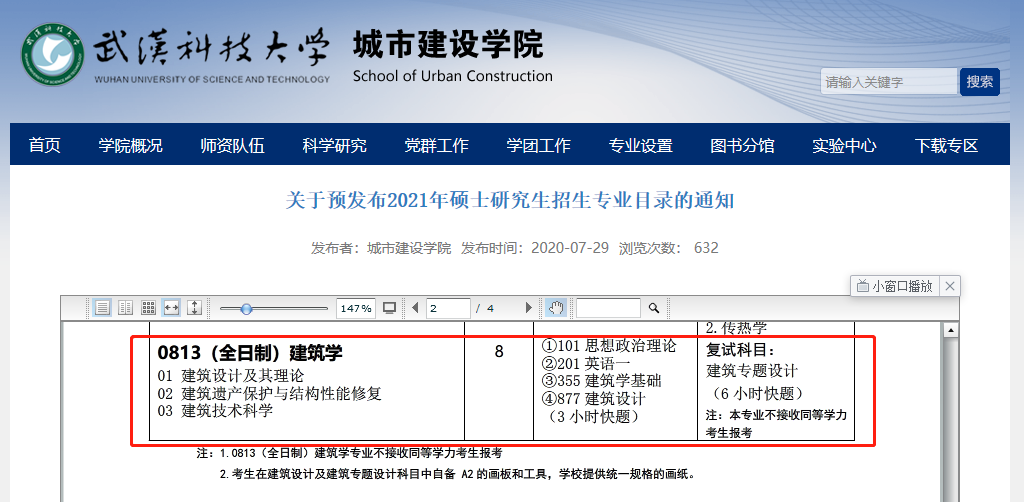Switch to thumbnail grid view
The height and width of the screenshot is (502, 1024).
[x=148, y=308]
